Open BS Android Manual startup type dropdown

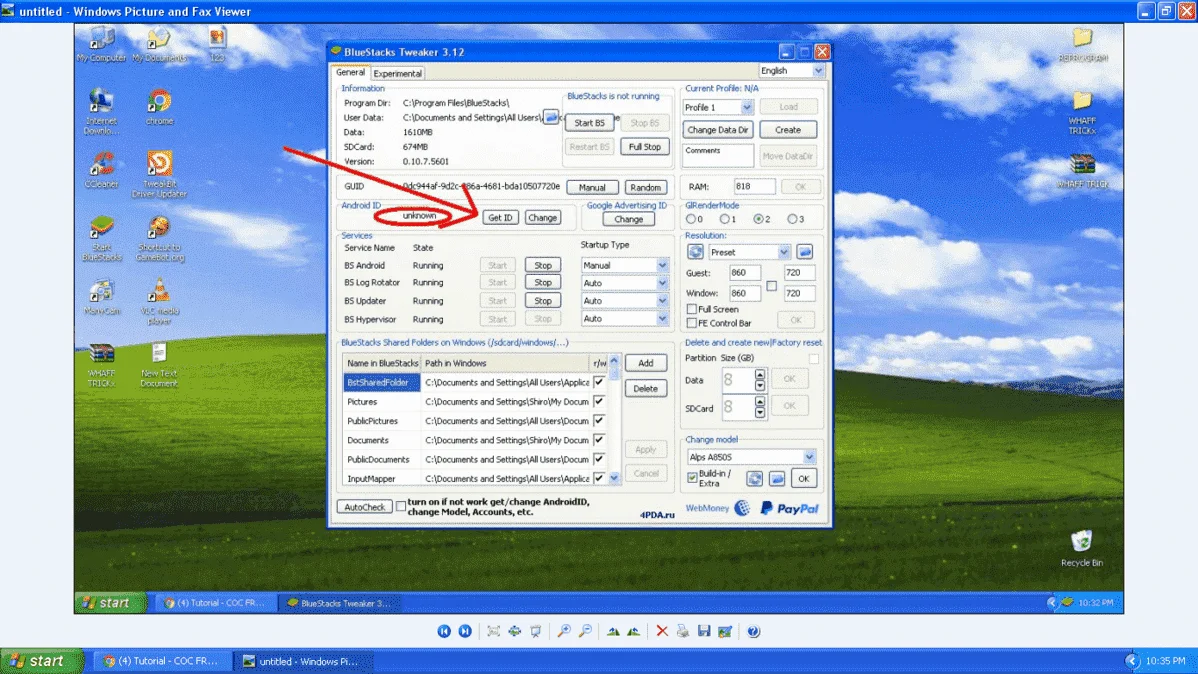(662, 265)
